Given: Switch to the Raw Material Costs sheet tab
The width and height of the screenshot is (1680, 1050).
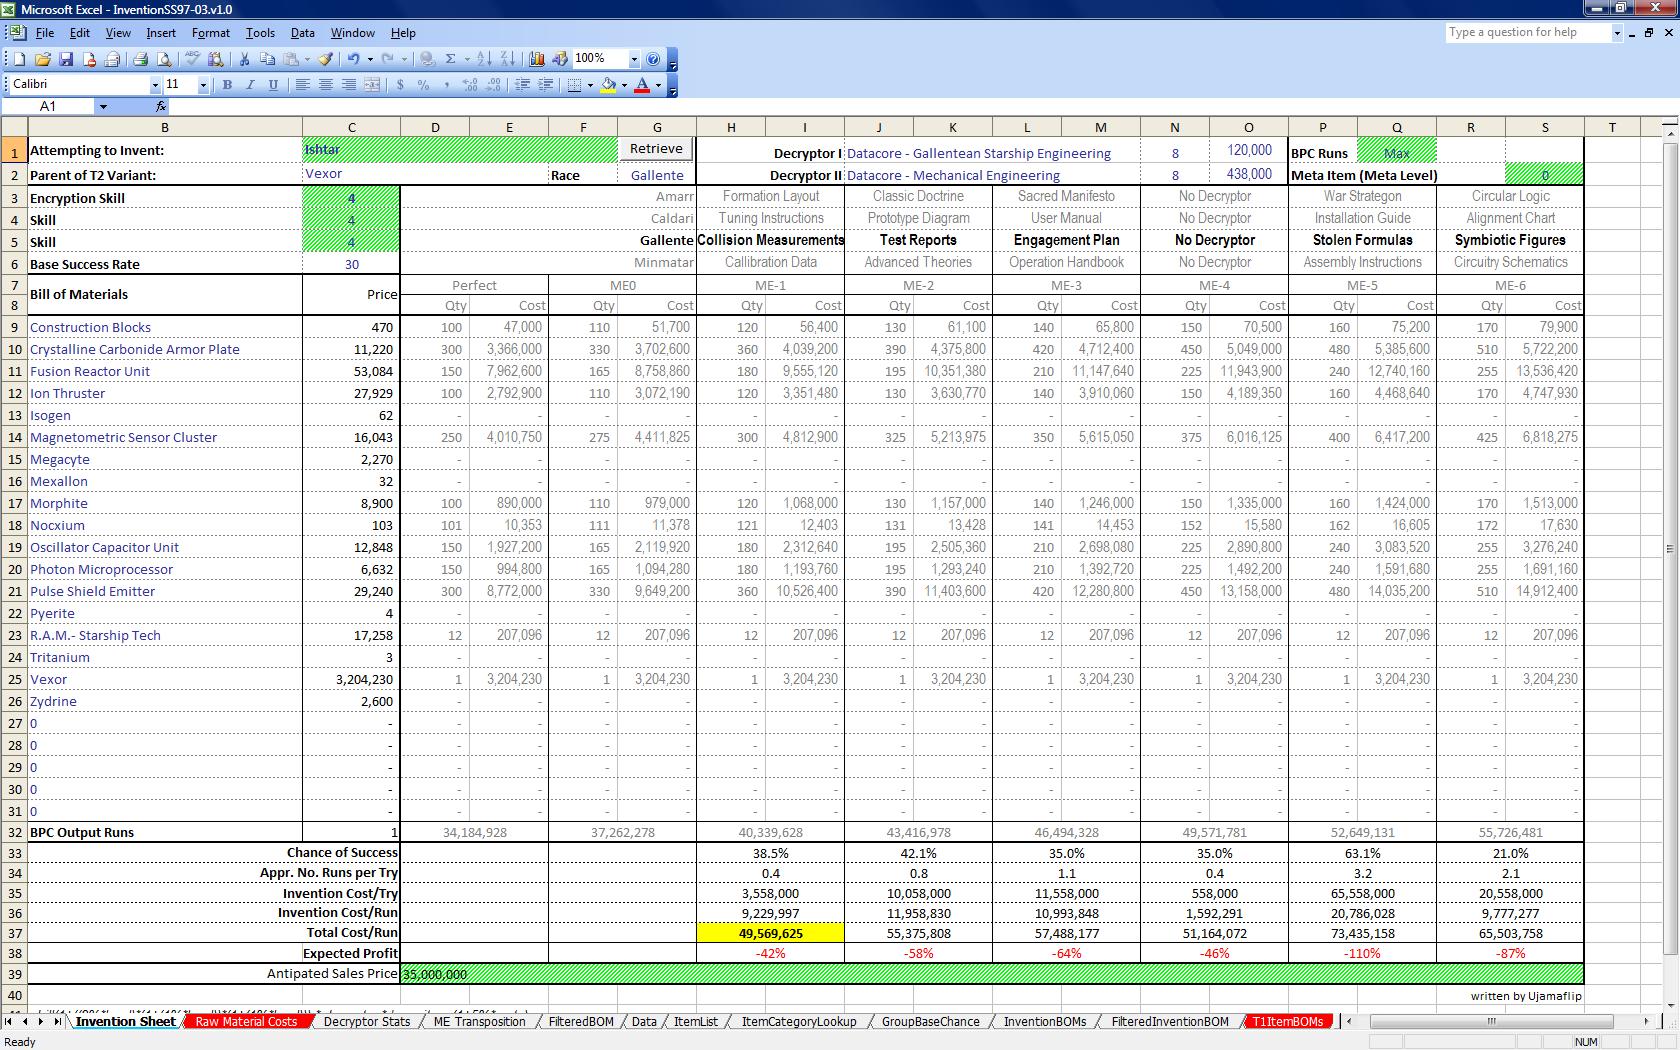Looking at the screenshot, I should (246, 1022).
